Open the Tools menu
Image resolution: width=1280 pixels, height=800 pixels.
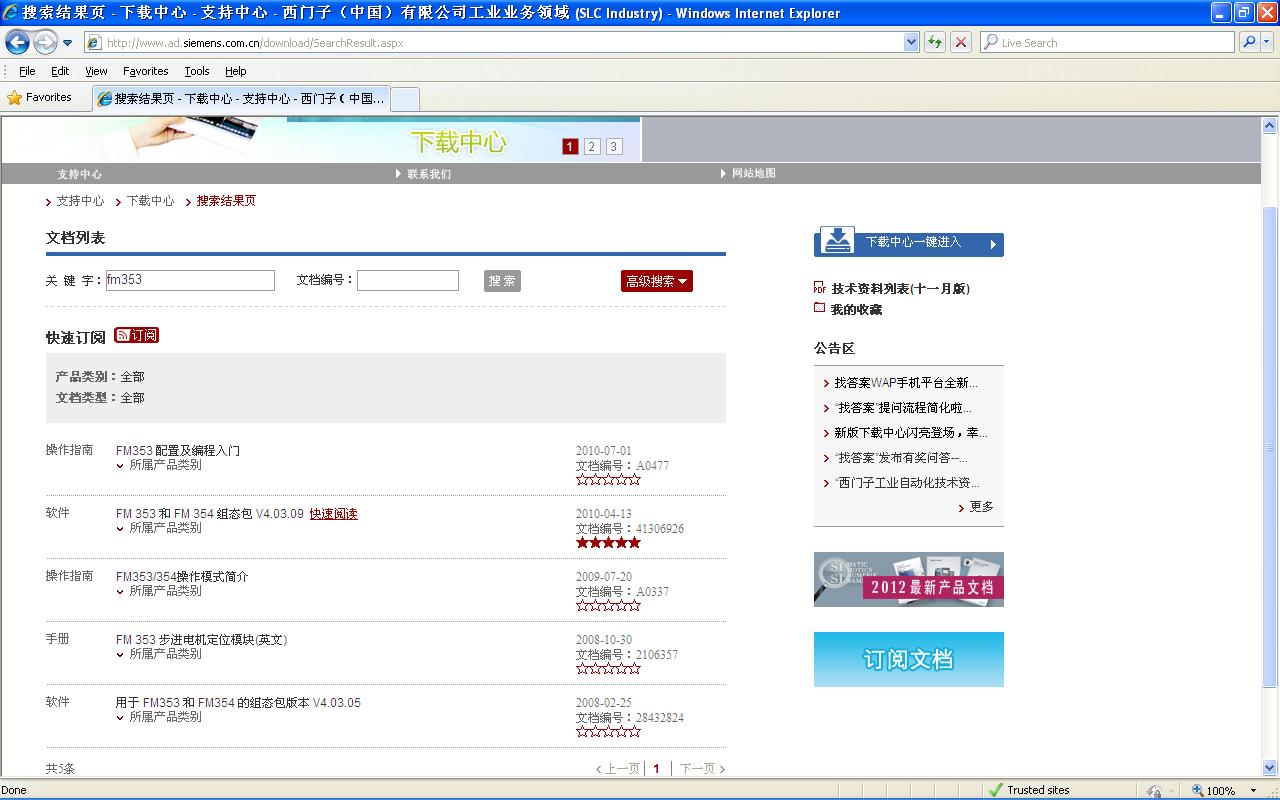197,71
